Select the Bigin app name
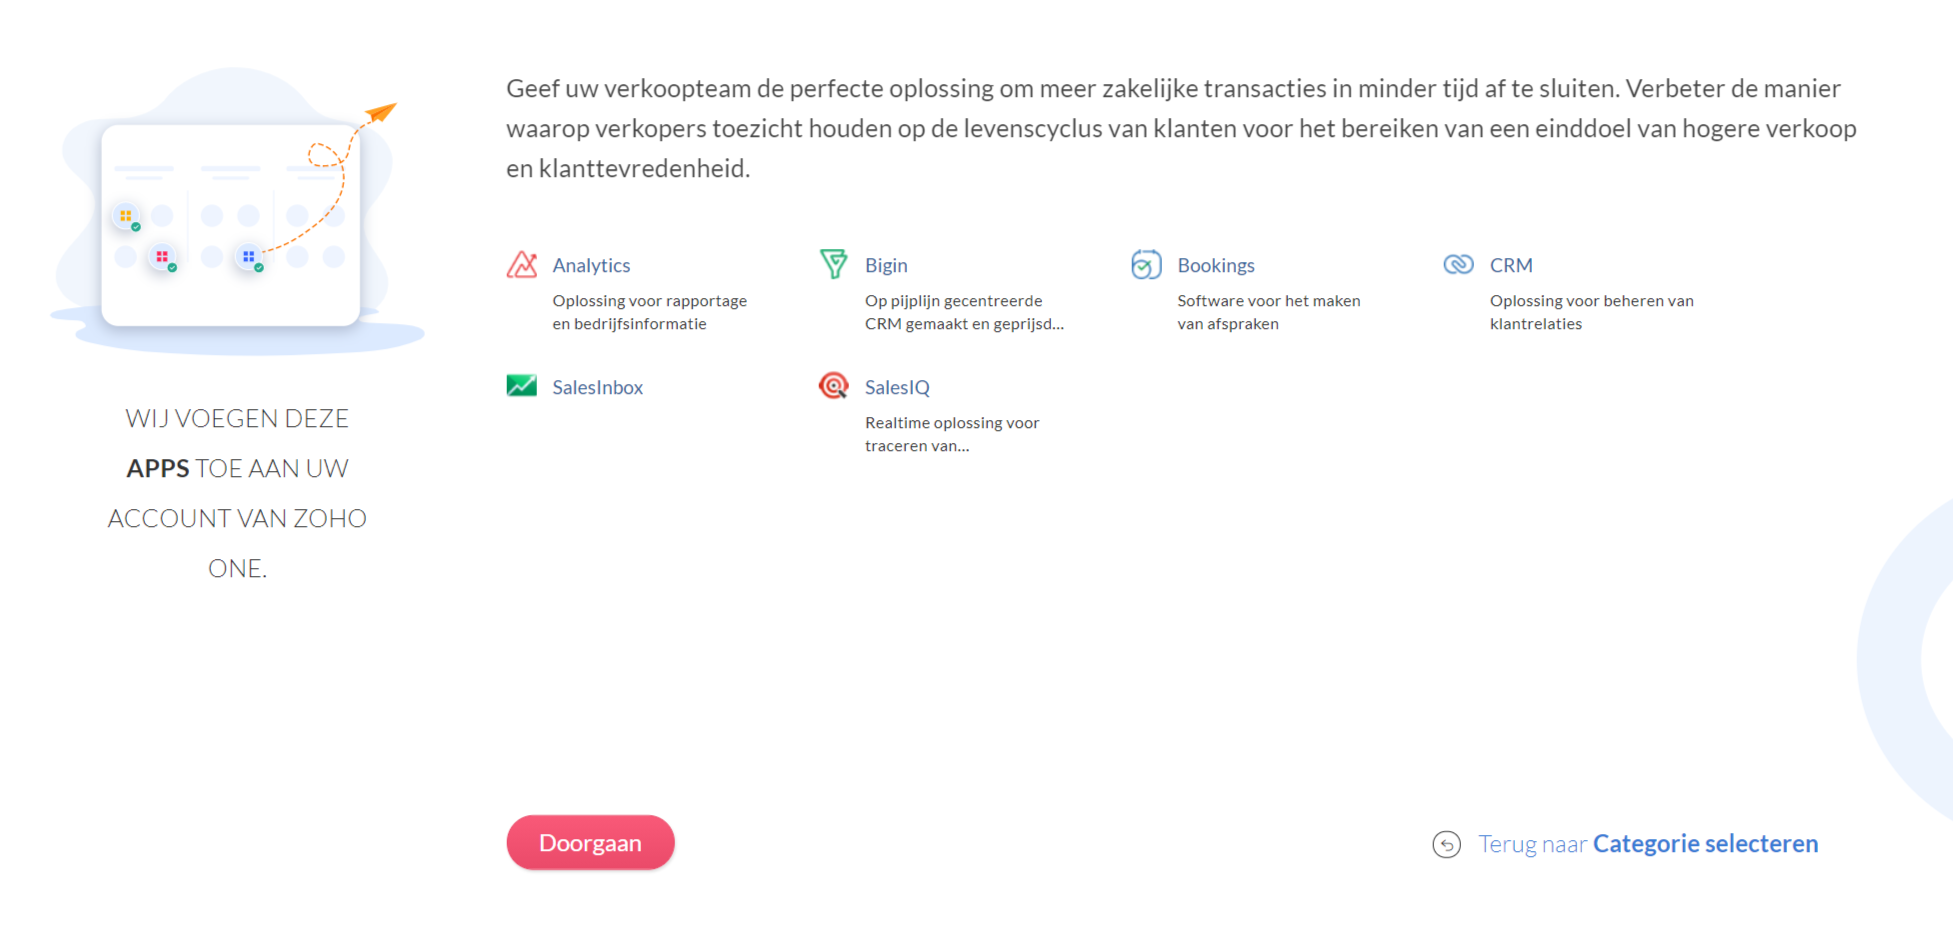 (886, 265)
